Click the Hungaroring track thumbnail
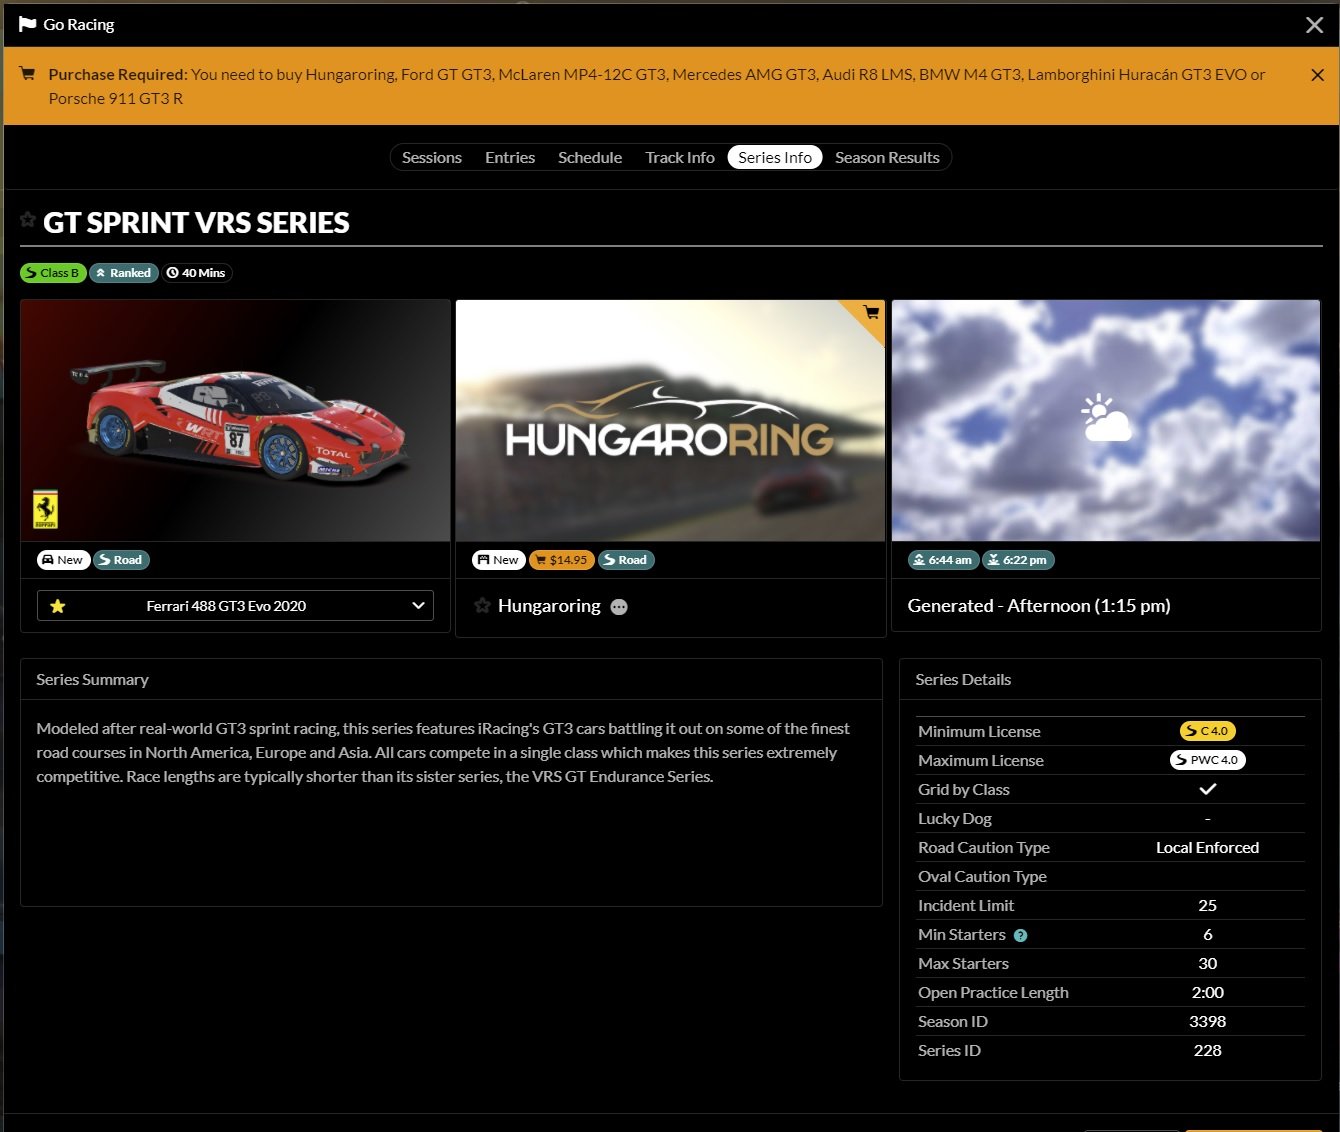This screenshot has width=1340, height=1132. pyautogui.click(x=670, y=421)
